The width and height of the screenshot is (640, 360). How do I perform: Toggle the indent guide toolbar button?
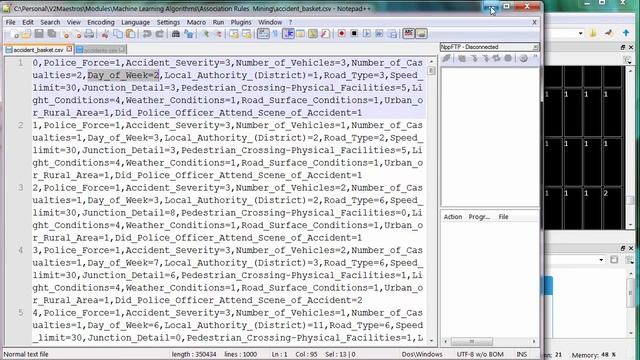click(288, 34)
